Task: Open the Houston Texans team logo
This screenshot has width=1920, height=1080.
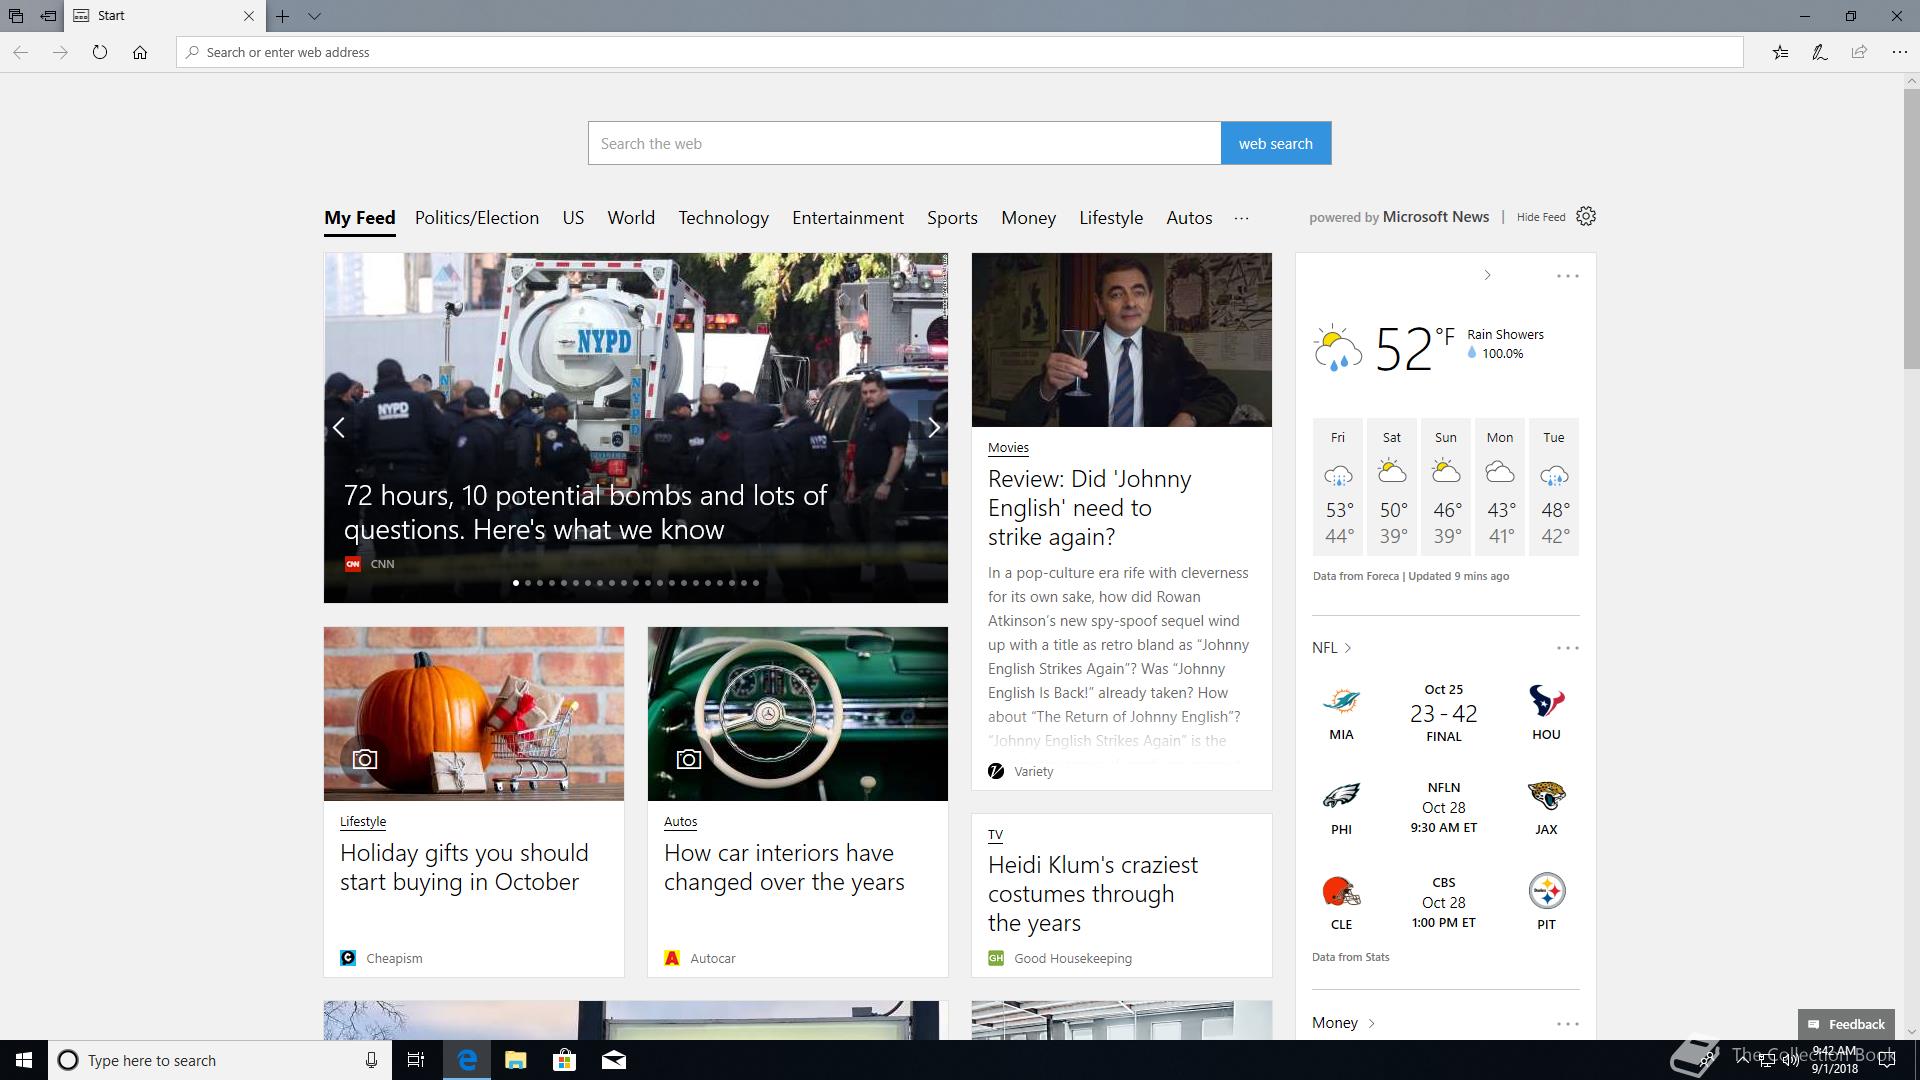Action: coord(1546,701)
